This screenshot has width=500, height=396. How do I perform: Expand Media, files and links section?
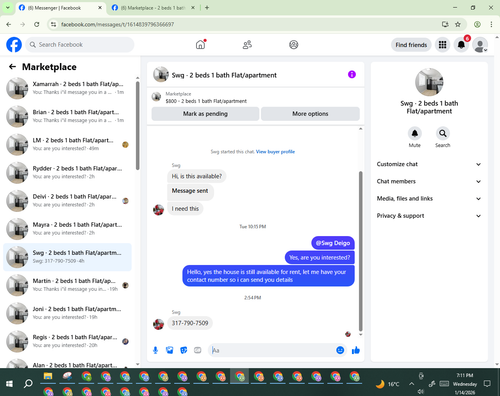point(429,199)
